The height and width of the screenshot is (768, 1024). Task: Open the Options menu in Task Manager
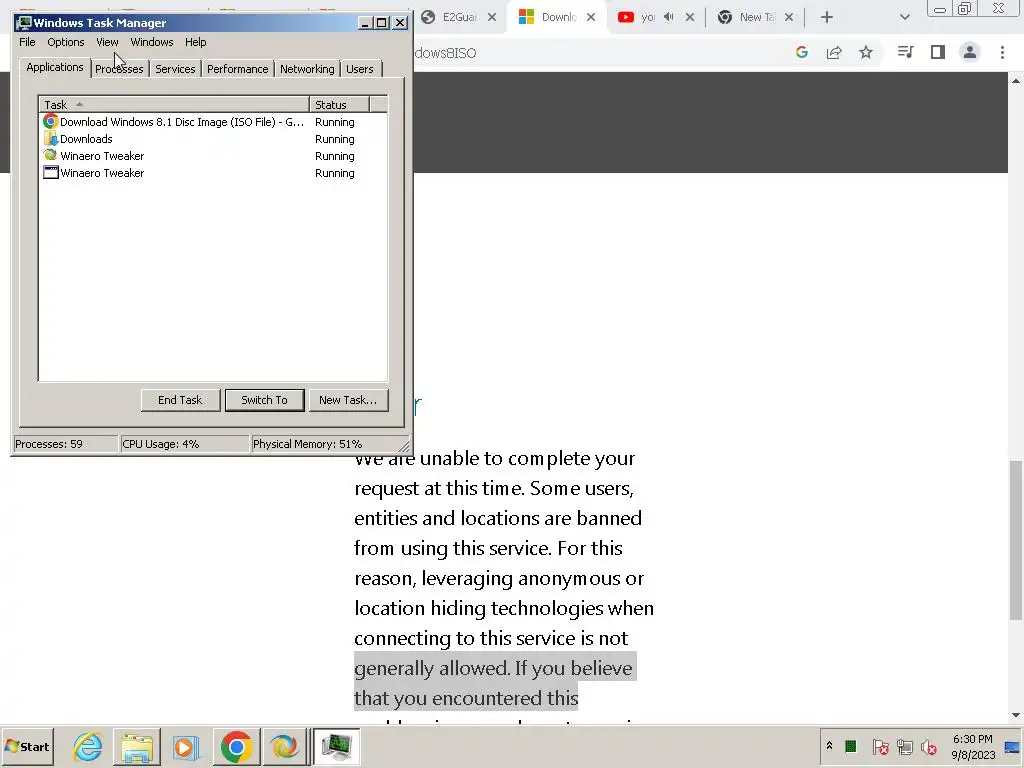[65, 42]
